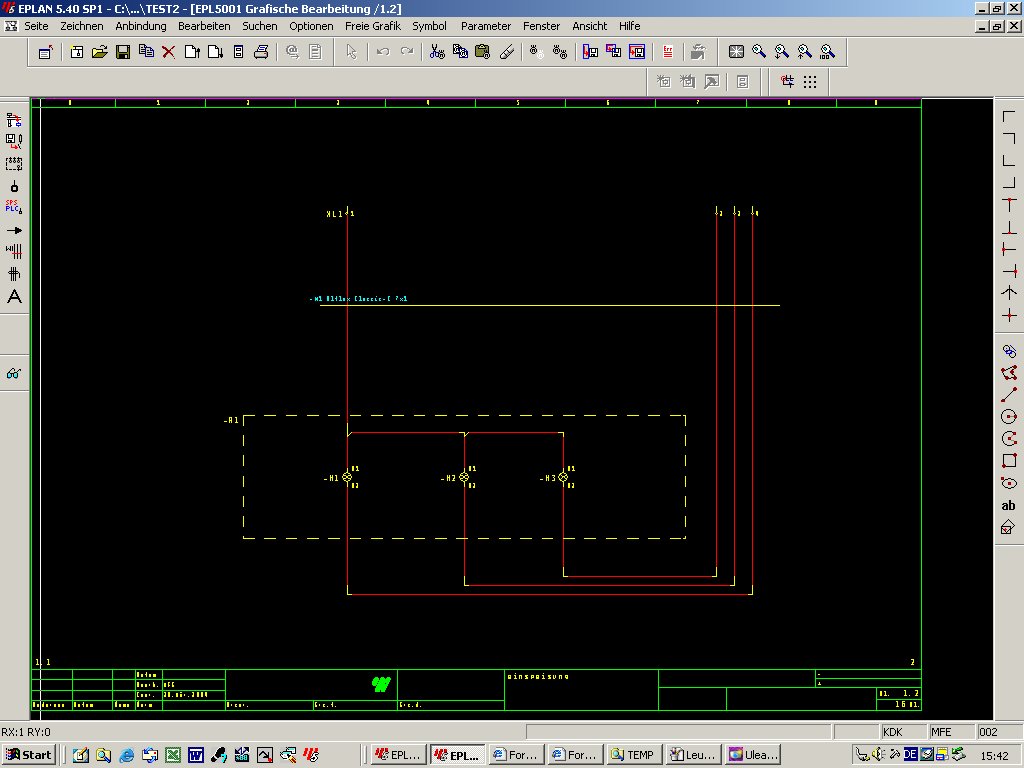Open the Optionen menu

(311, 26)
